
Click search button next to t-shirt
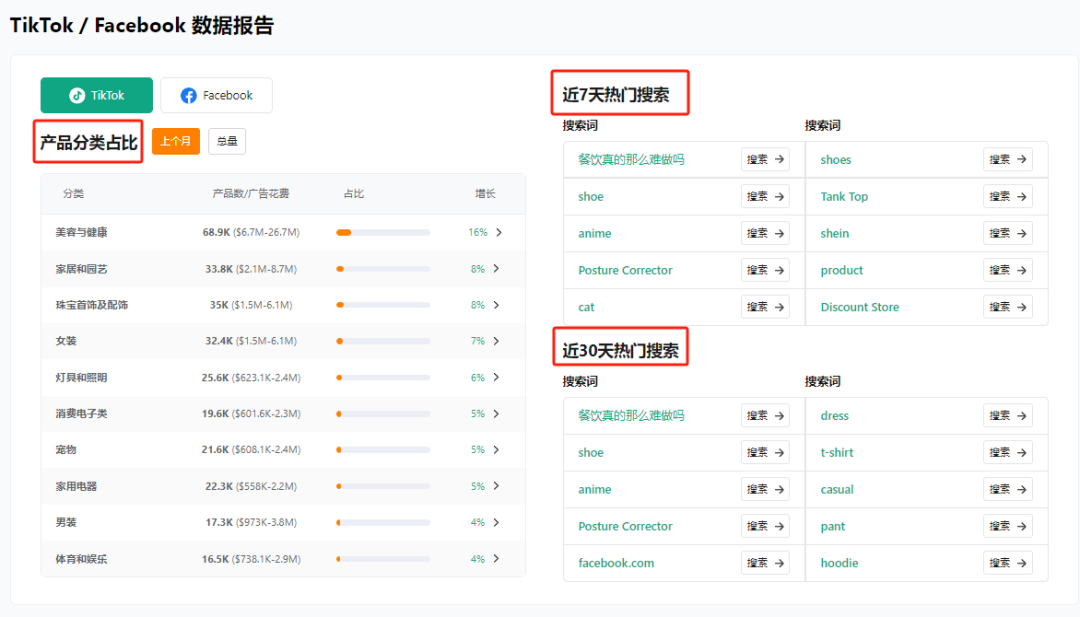[1007, 452]
